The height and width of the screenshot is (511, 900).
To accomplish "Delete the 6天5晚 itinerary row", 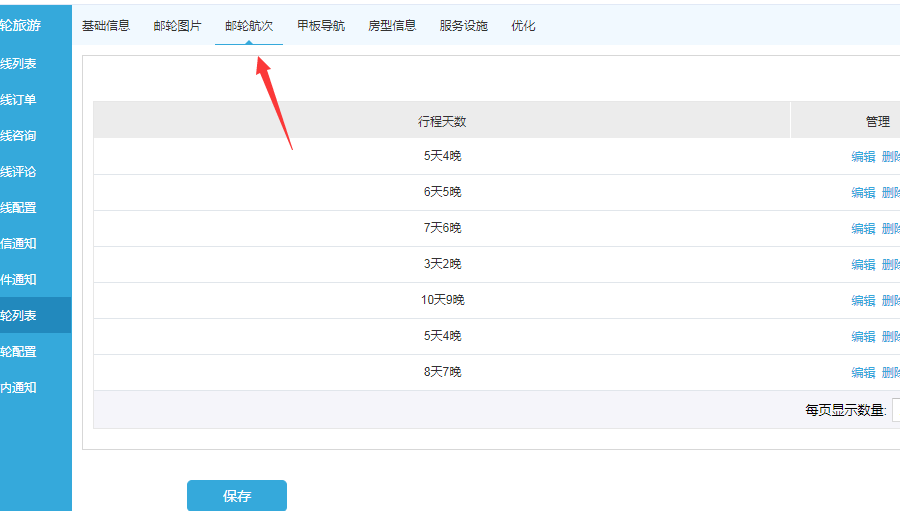I will [890, 193].
